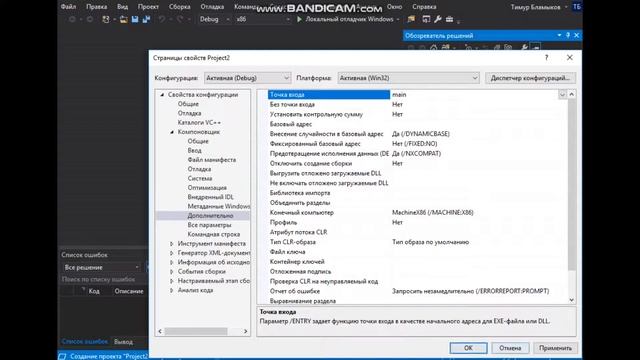The height and width of the screenshot is (360, 640).
Task: Close the Обозреватель решений panel
Action: tap(576, 36)
